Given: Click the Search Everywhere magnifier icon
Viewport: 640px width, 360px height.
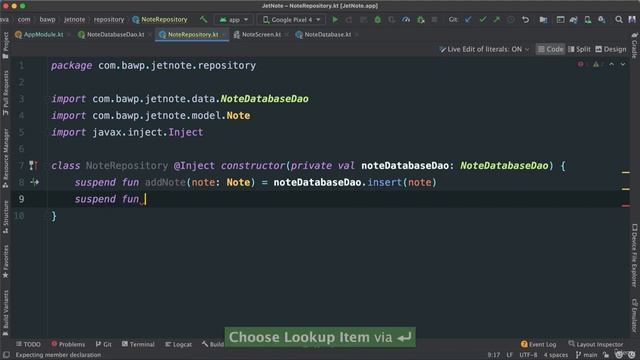Looking at the screenshot, I should tap(619, 20).
